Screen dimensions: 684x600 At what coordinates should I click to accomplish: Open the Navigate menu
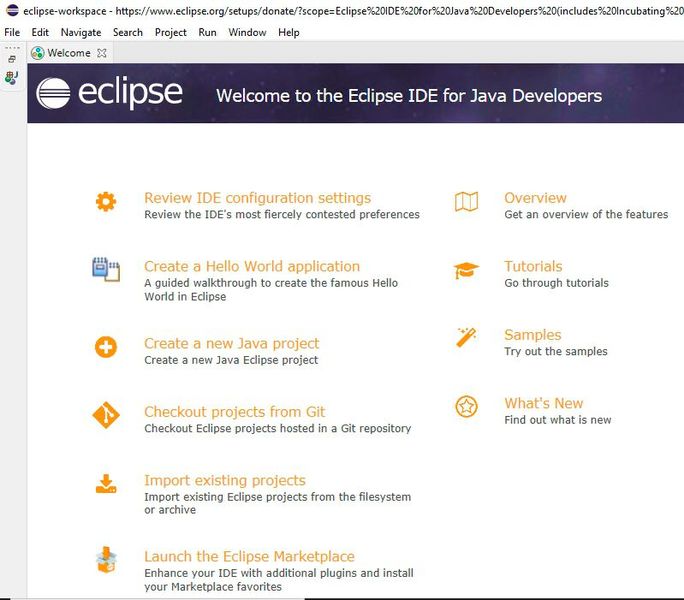[x=81, y=32]
